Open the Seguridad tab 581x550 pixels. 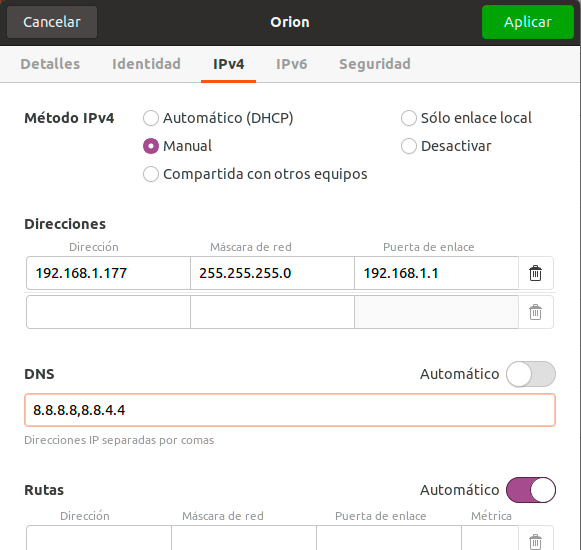(375, 64)
